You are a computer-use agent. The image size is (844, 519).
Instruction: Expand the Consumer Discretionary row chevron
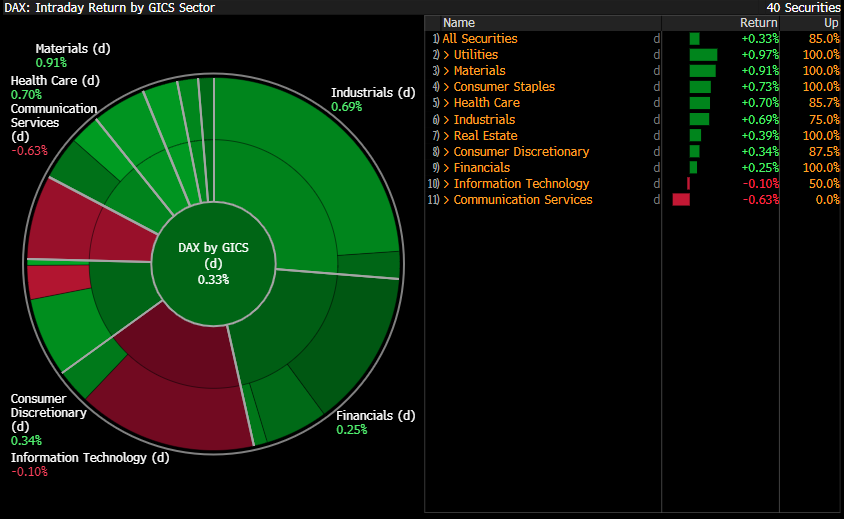point(446,152)
